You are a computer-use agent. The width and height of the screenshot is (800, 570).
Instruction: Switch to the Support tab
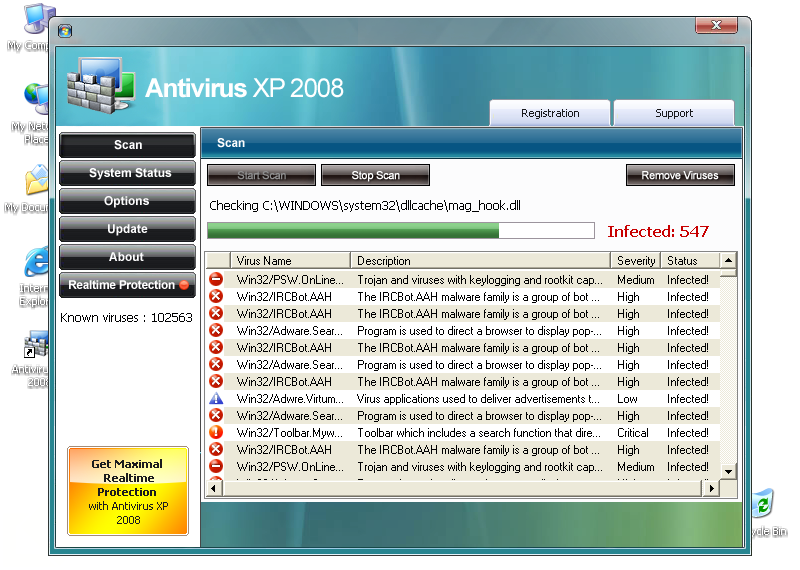(x=674, y=113)
